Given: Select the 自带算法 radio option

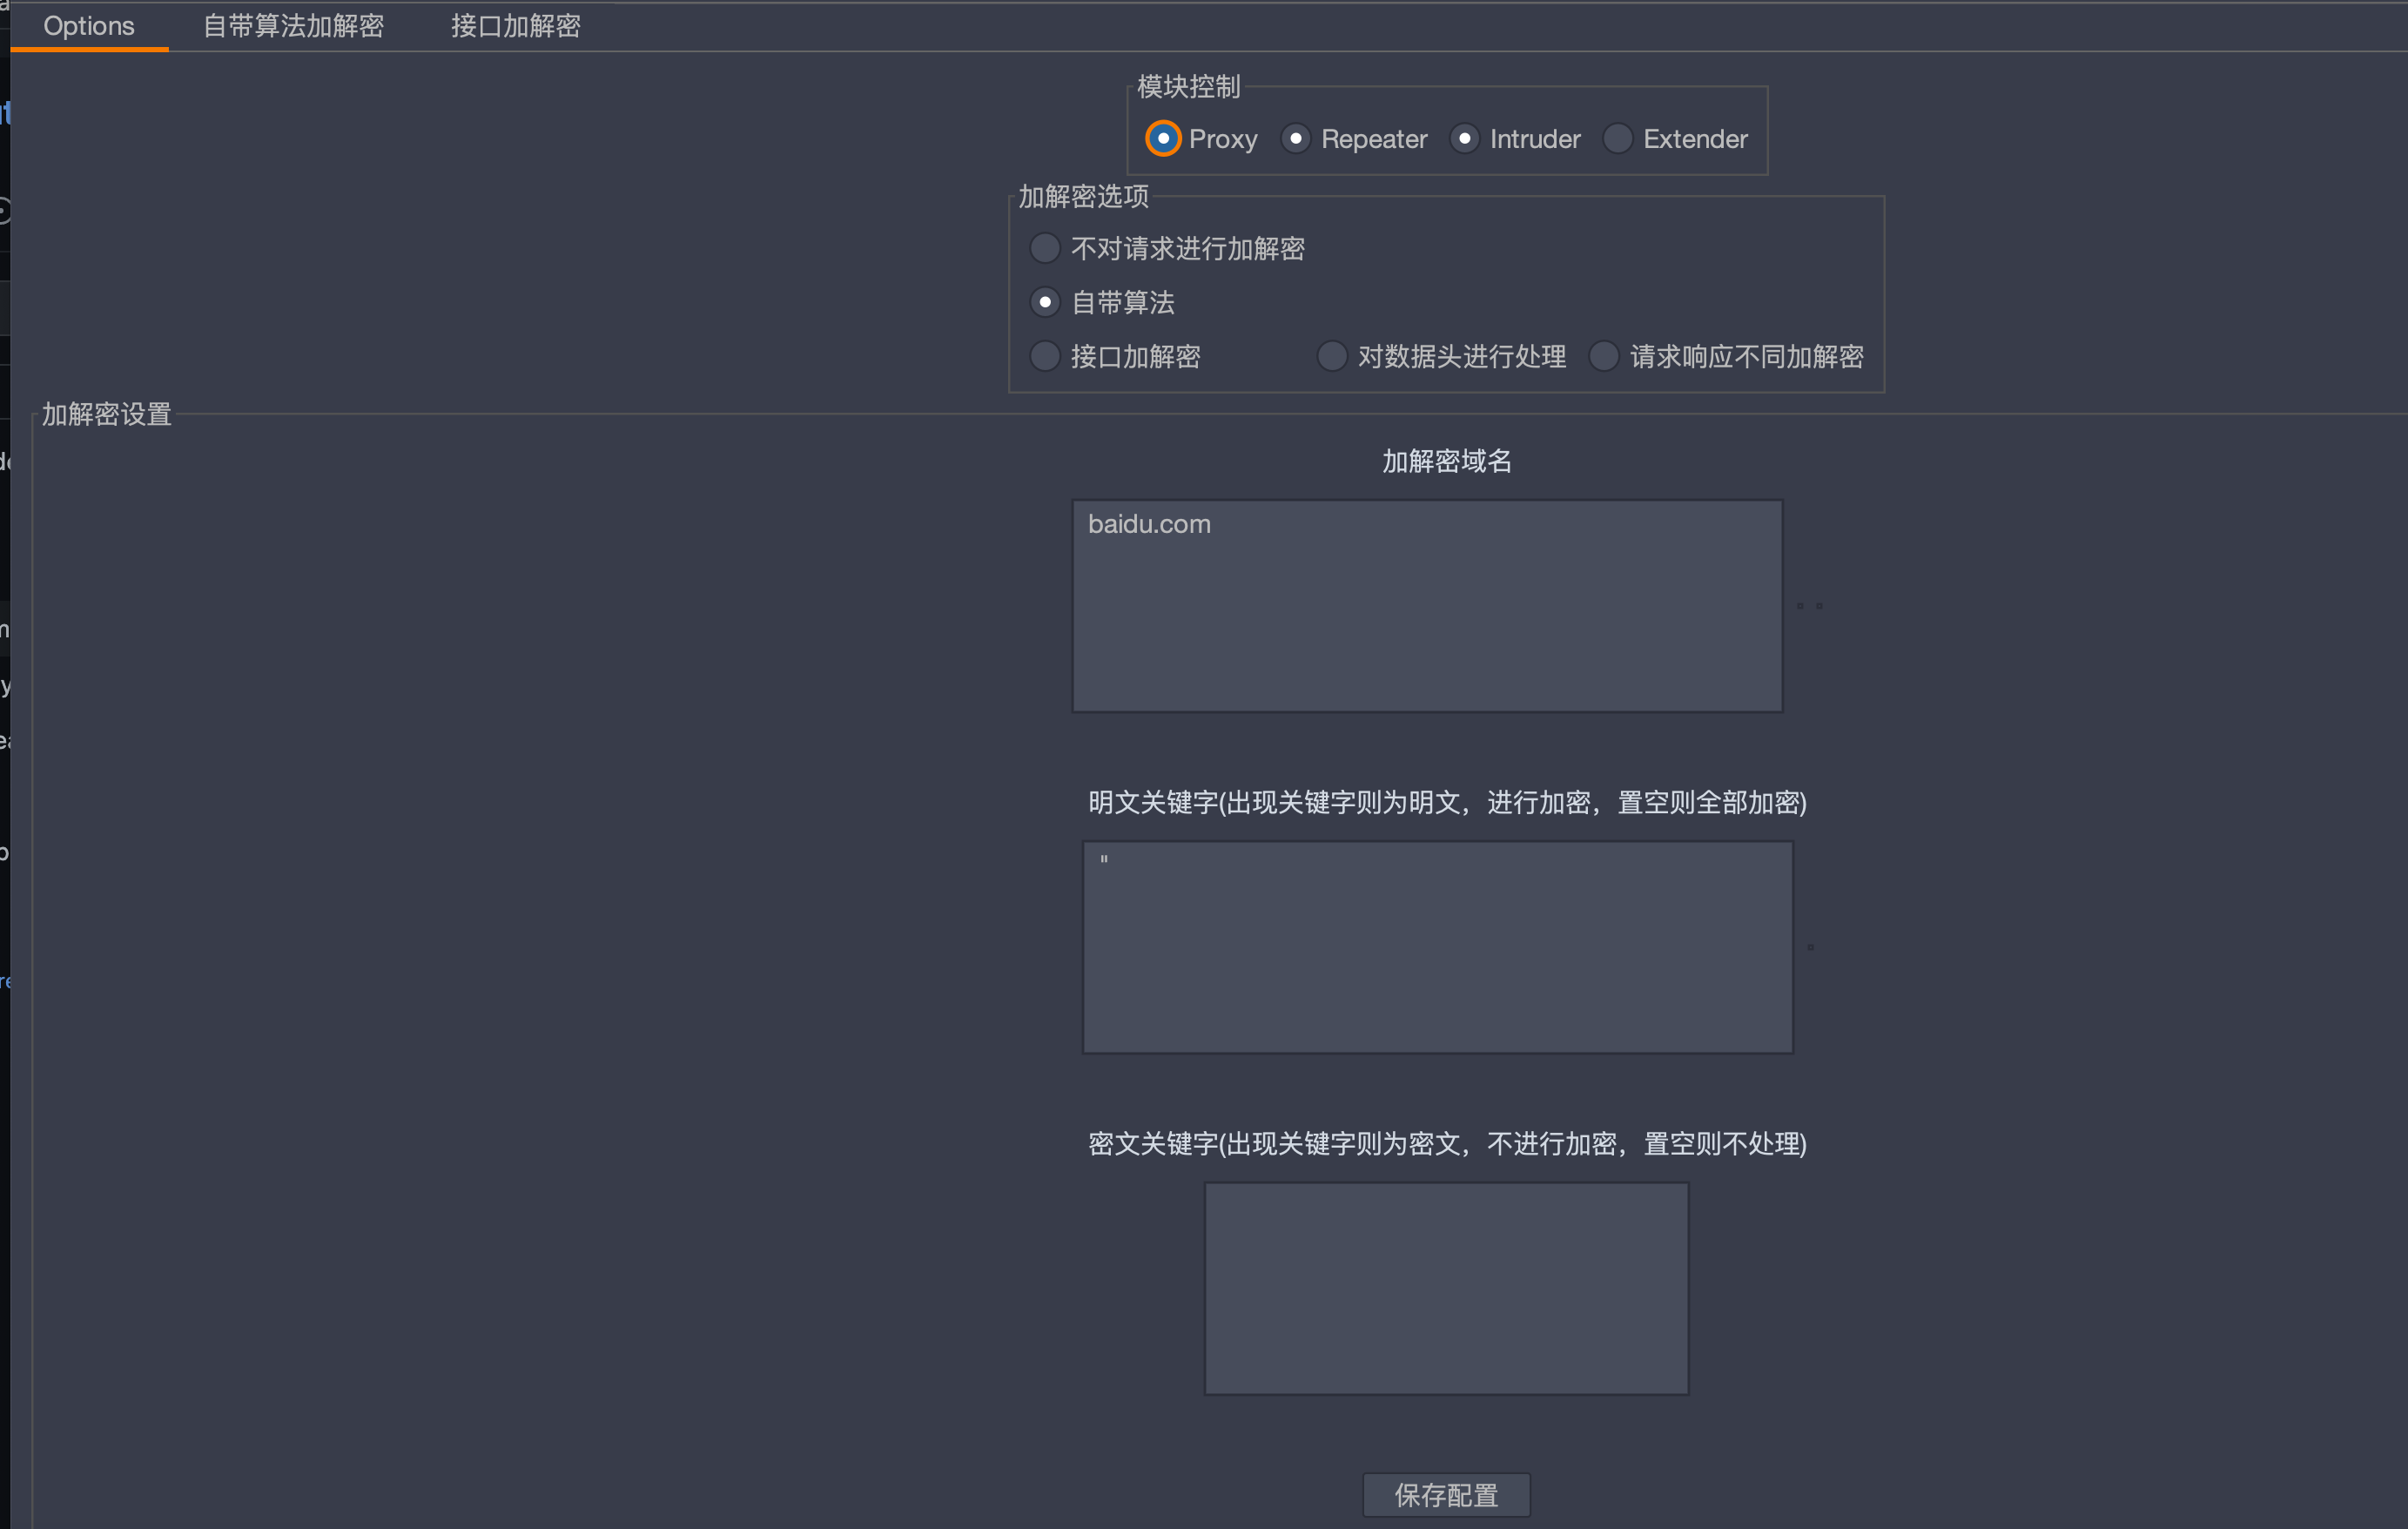Looking at the screenshot, I should [1044, 302].
